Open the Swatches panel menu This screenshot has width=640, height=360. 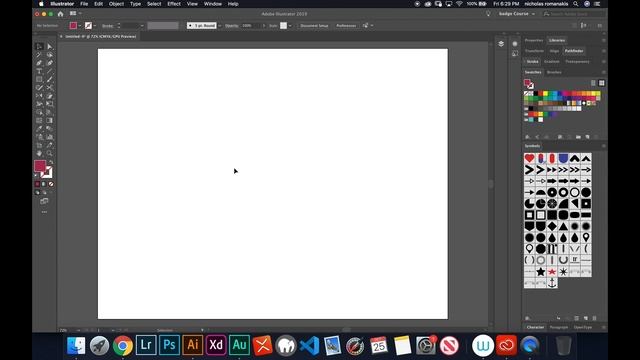pos(604,72)
